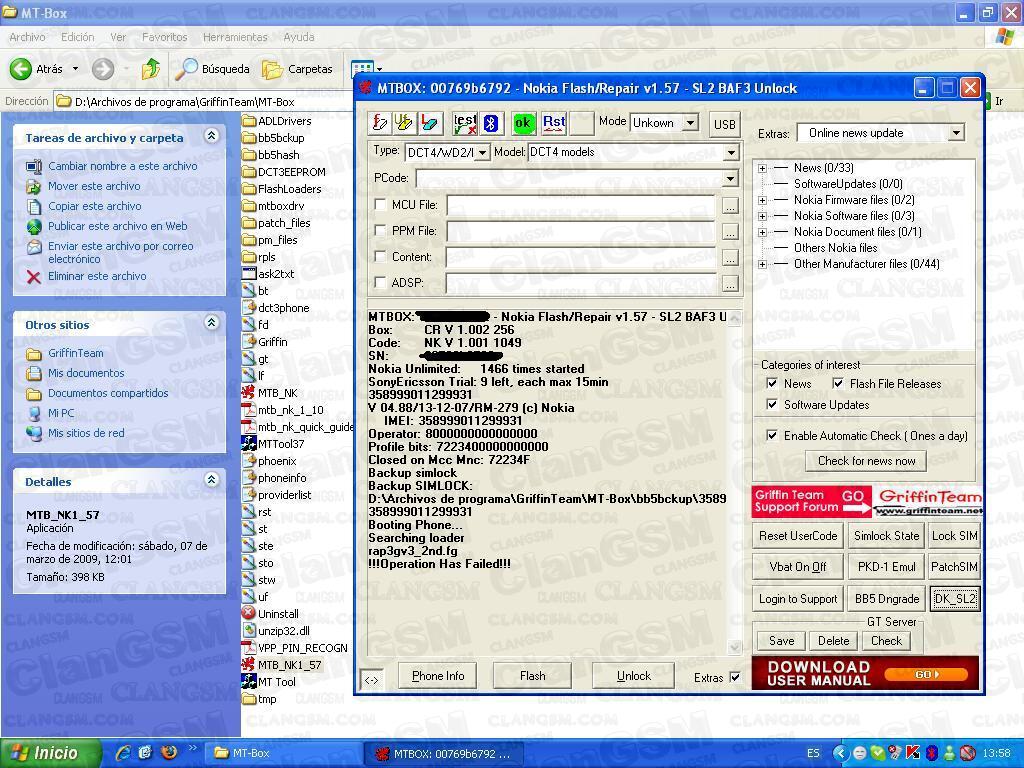Viewport: 1024px width, 768px height.
Task: Click the Phone Info button
Action: pos(438,676)
